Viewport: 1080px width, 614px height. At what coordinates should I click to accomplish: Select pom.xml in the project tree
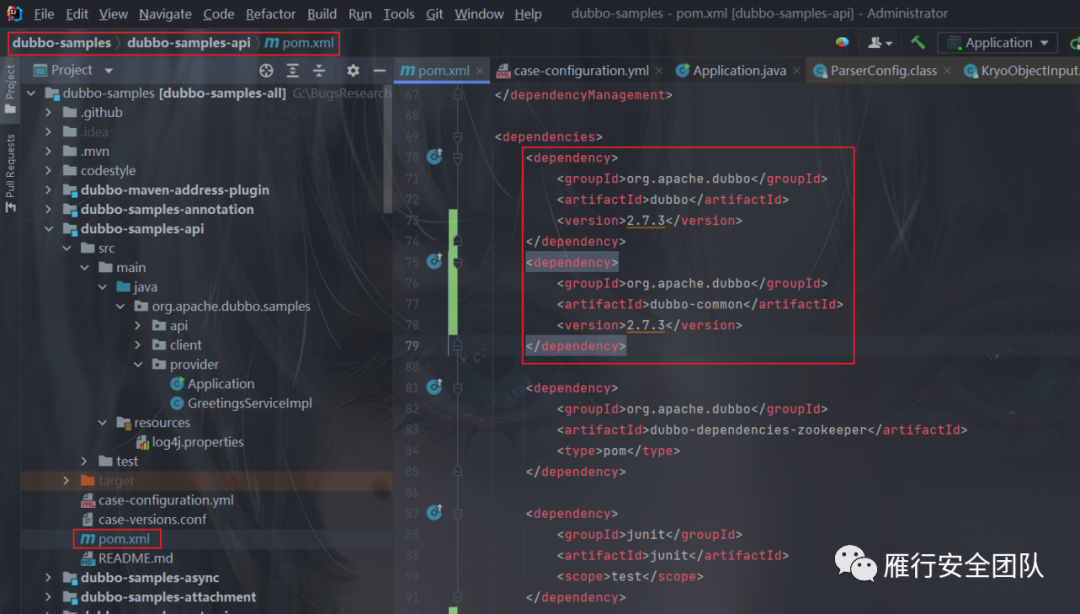pos(124,539)
